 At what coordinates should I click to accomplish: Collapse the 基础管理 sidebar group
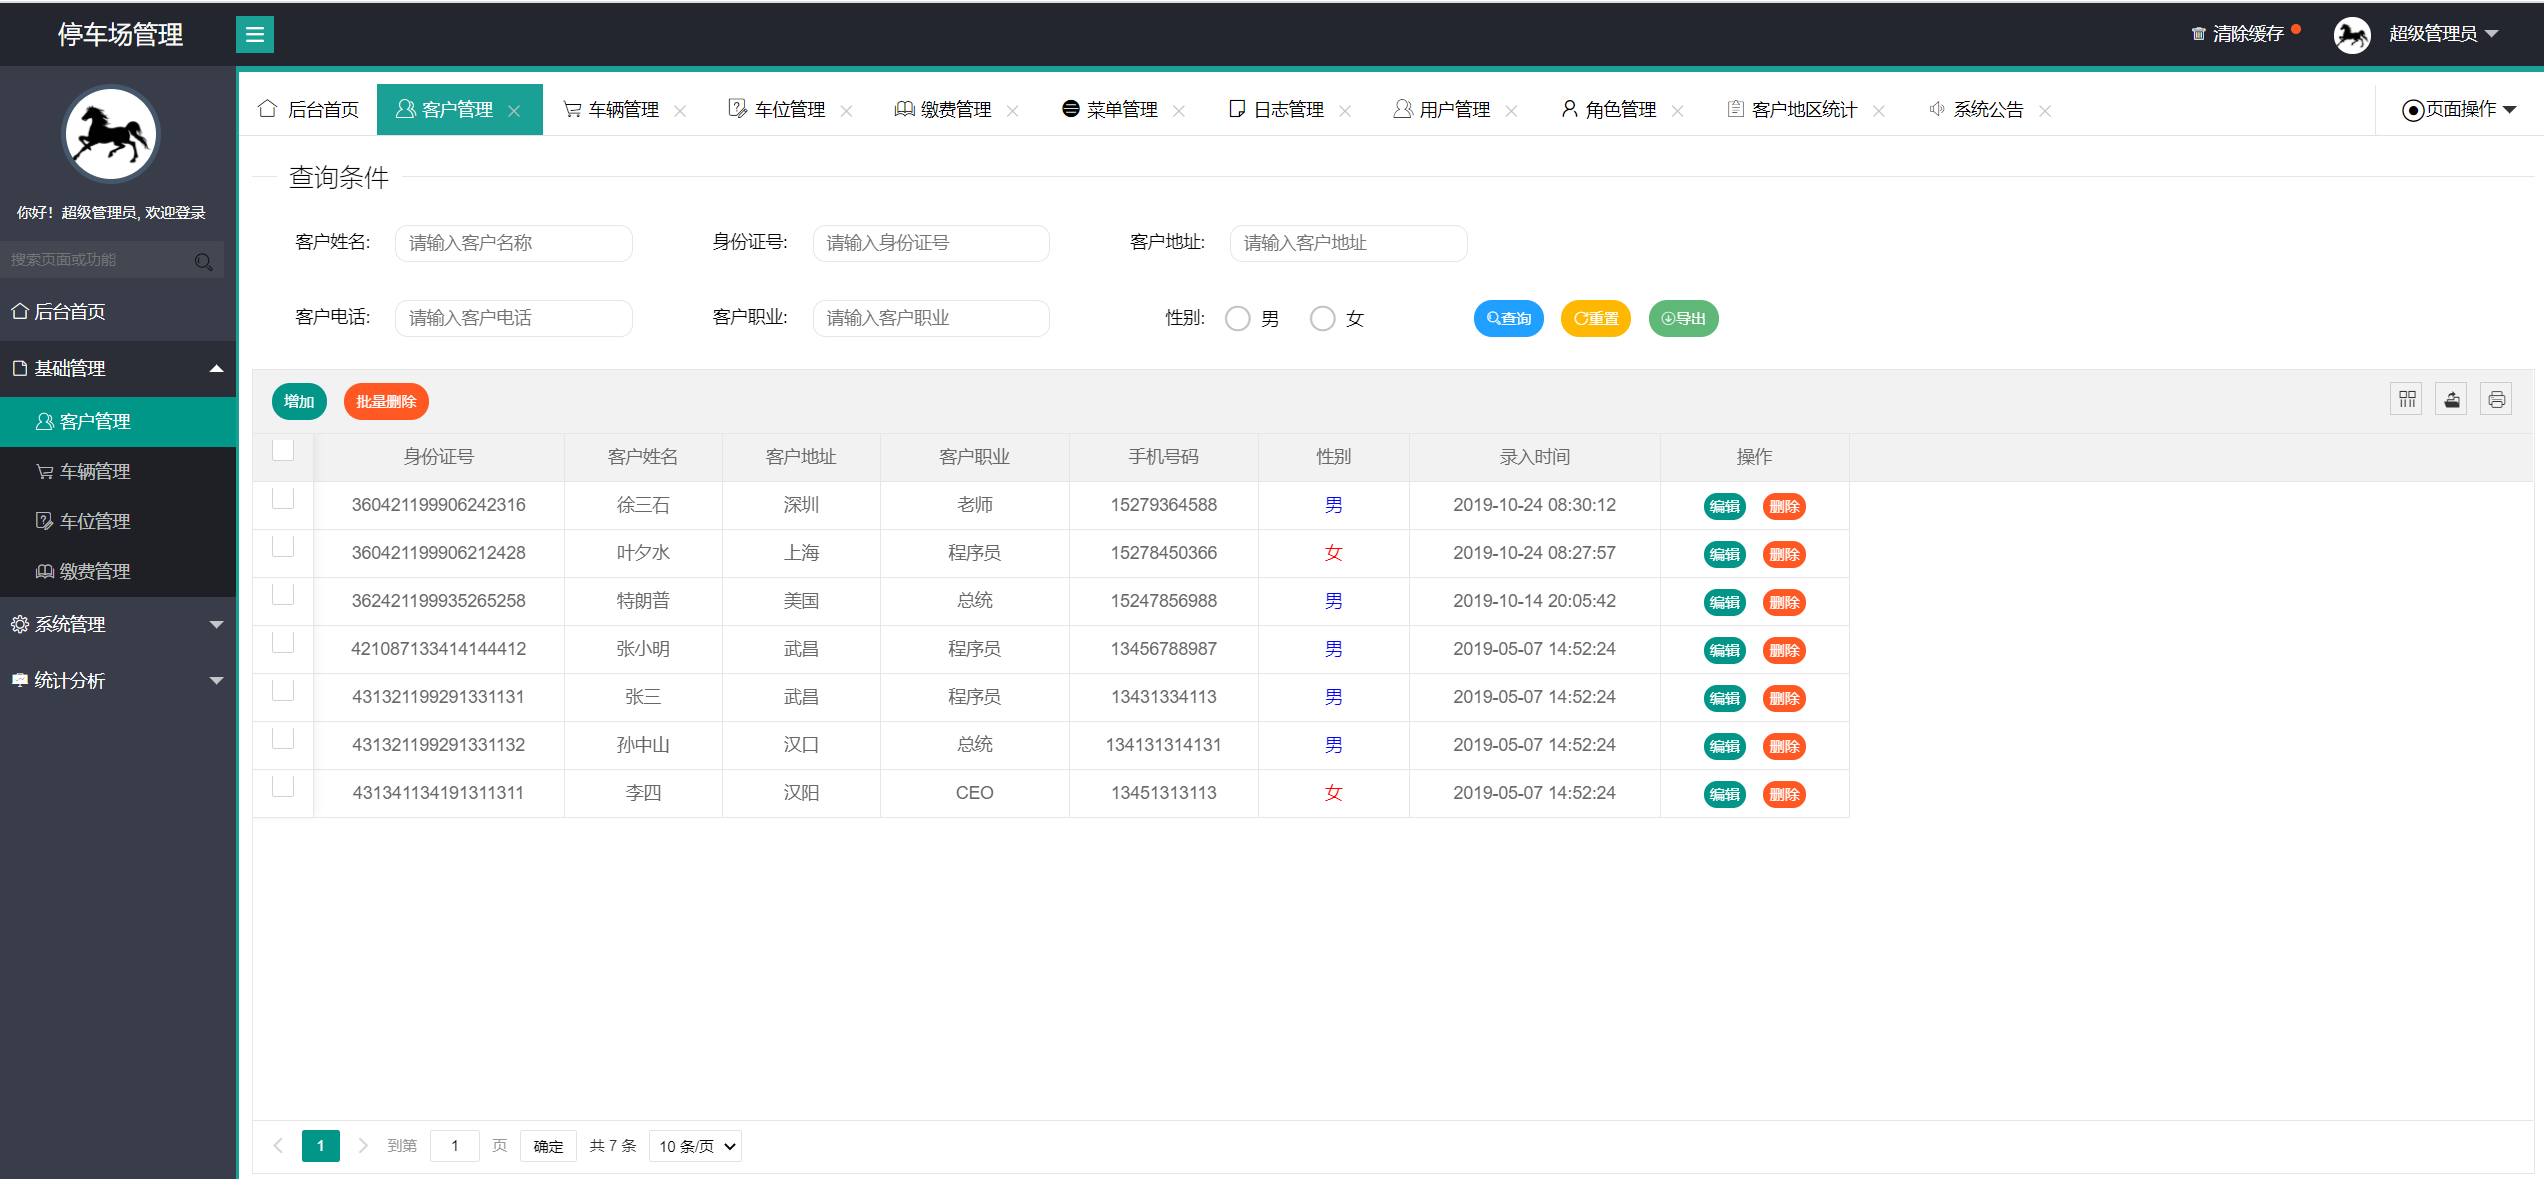(118, 369)
